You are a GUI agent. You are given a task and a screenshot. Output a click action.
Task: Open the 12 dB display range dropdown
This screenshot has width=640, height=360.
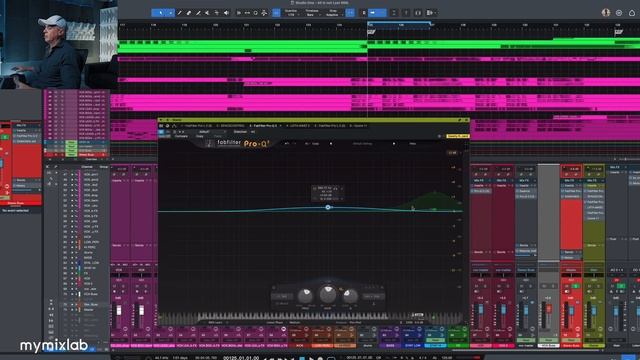(x=452, y=153)
